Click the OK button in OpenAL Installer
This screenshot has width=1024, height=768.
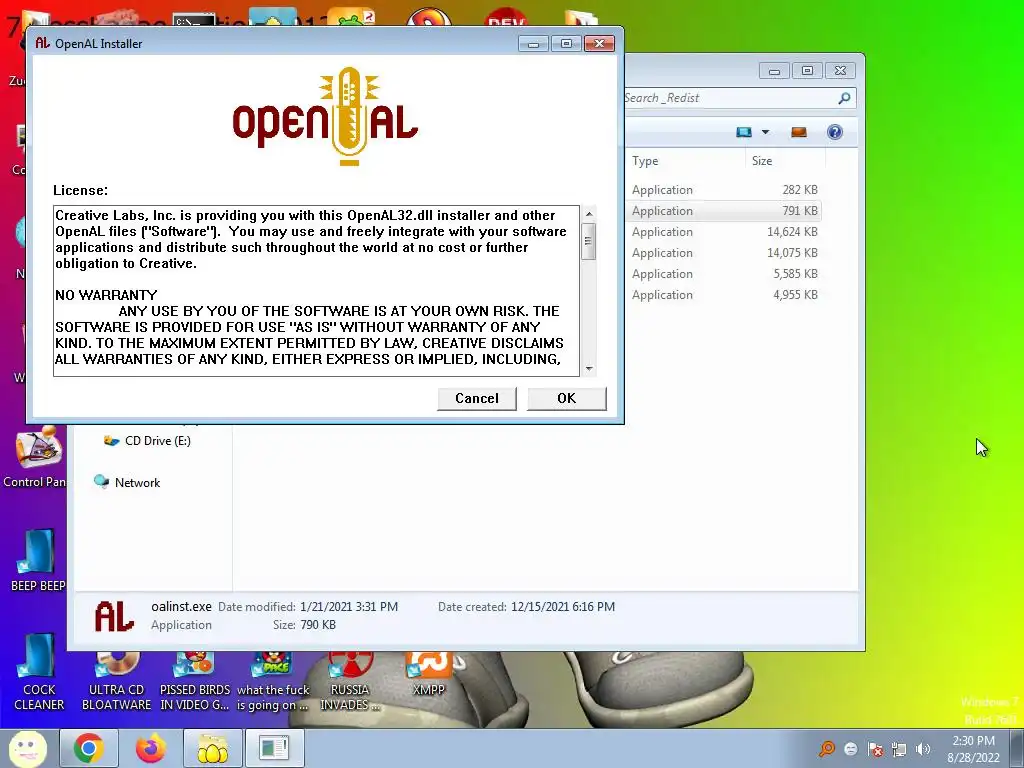click(x=566, y=398)
